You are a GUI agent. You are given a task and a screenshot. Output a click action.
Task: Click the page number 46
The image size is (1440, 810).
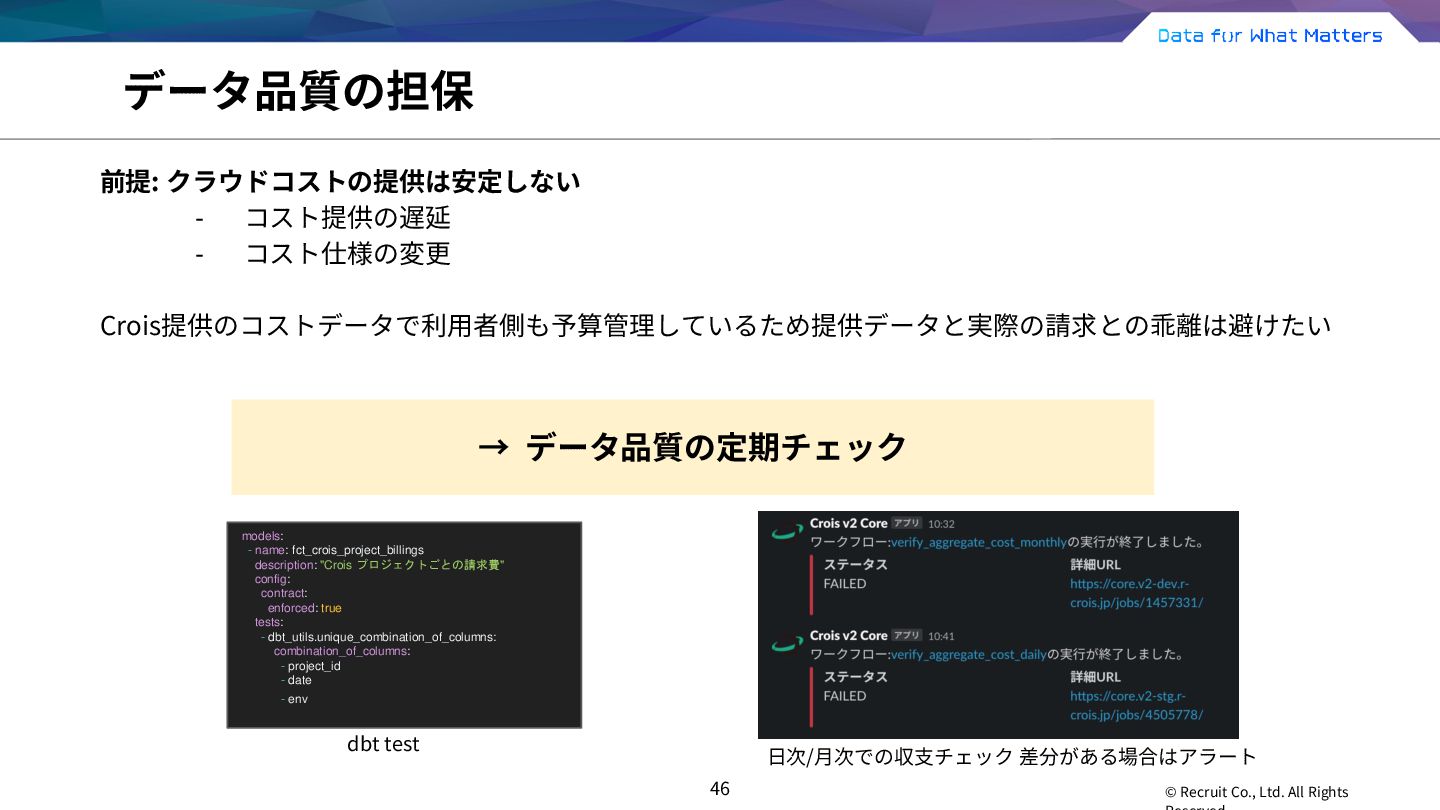coord(720,788)
